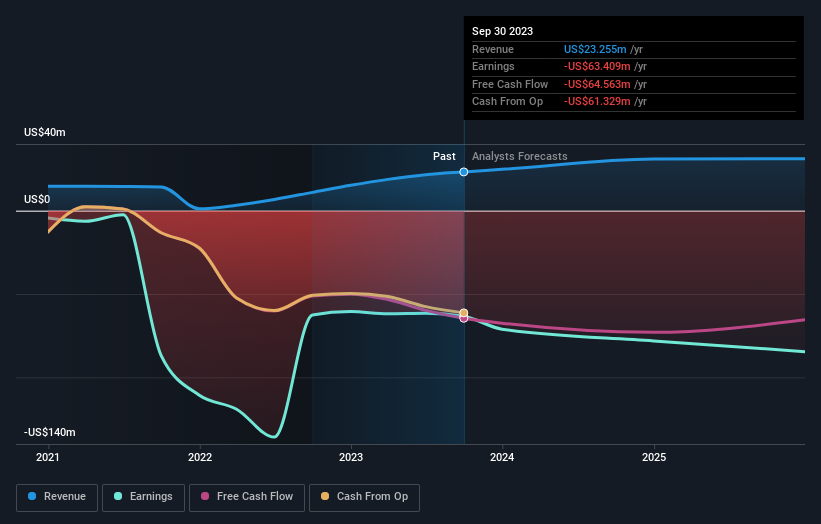Click the Earnings row label in tooltip
The height and width of the screenshot is (524, 821).
(x=493, y=66)
